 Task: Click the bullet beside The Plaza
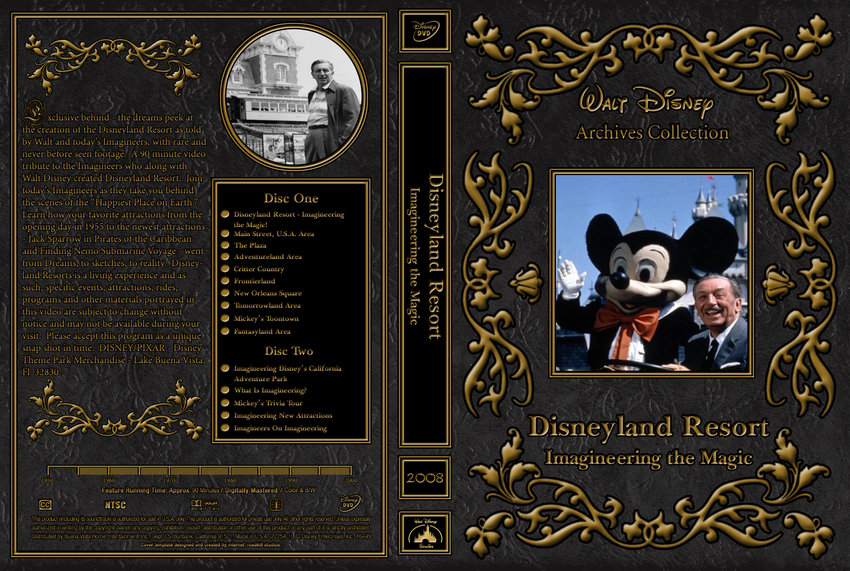tap(225, 245)
